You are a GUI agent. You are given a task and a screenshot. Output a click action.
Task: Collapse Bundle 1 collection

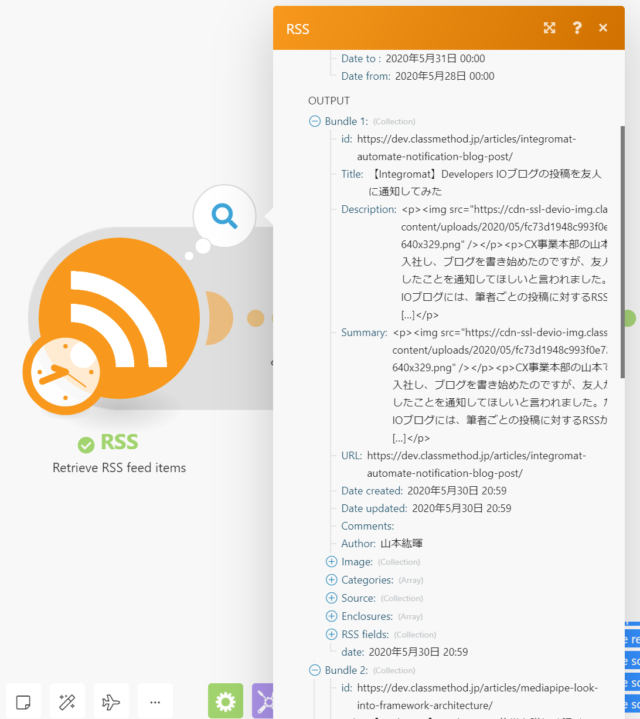coord(314,121)
